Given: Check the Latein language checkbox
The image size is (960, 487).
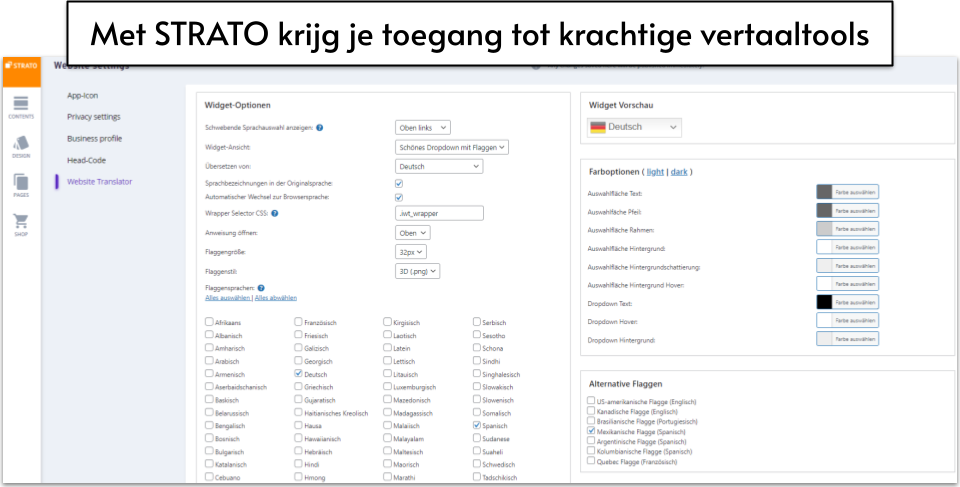Looking at the screenshot, I should click(388, 347).
